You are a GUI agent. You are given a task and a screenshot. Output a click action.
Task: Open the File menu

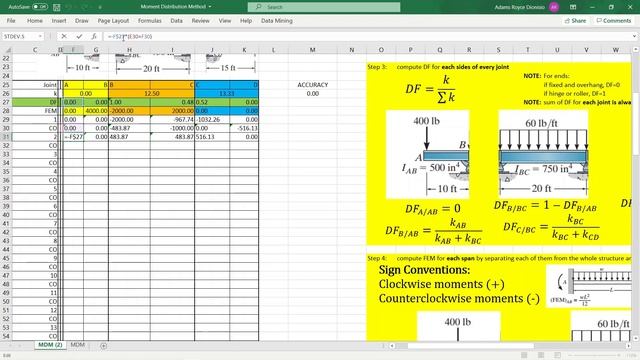click(x=11, y=20)
